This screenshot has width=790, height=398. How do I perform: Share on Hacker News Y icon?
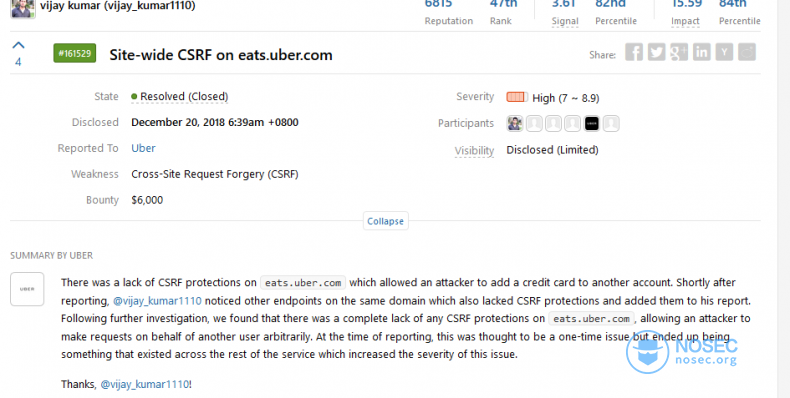coord(724,52)
